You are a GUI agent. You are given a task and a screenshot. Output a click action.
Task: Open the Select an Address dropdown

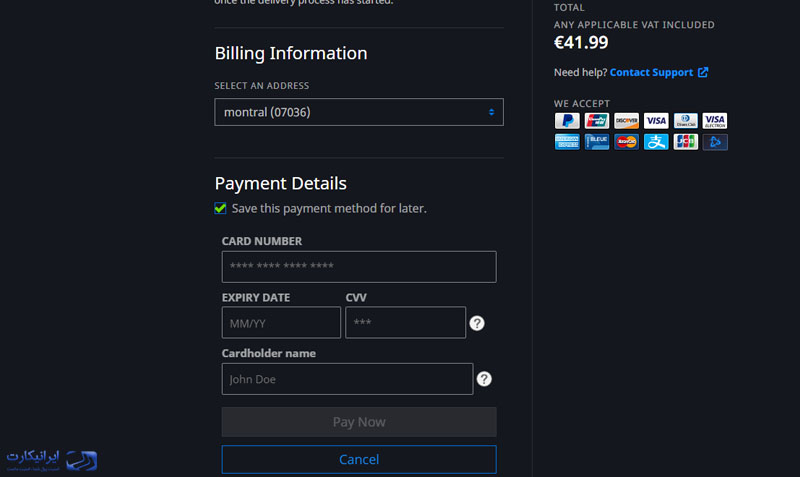(x=359, y=112)
